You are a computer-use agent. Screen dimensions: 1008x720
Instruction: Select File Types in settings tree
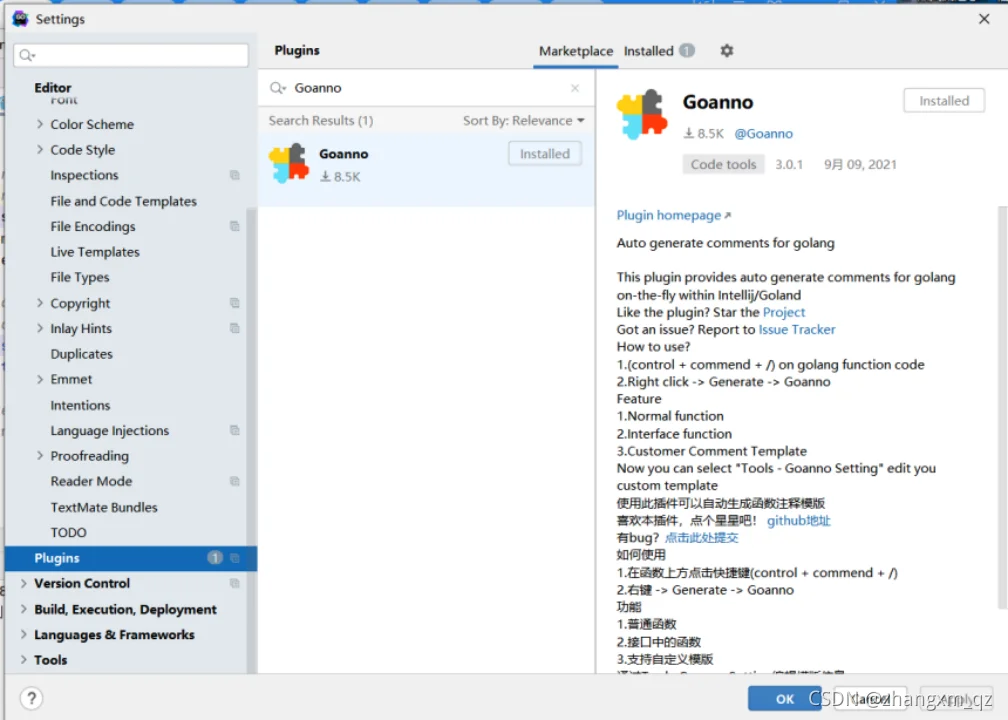[80, 278]
